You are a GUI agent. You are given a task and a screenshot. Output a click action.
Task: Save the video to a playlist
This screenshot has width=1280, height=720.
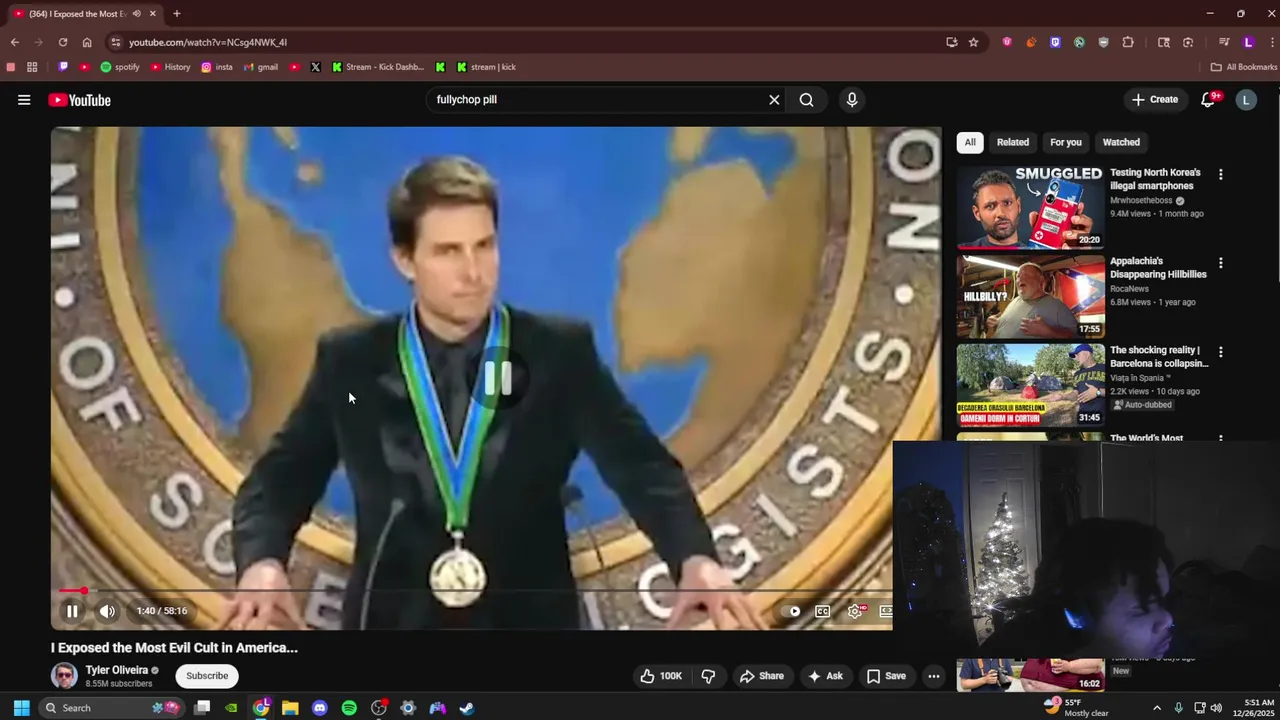click(x=886, y=676)
